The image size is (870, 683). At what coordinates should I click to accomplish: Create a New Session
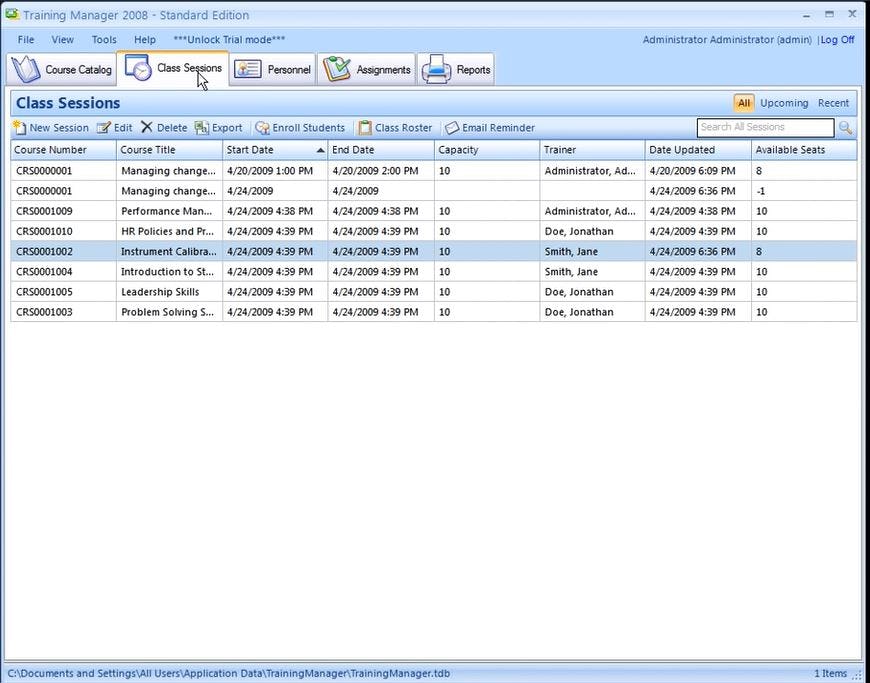(50, 127)
